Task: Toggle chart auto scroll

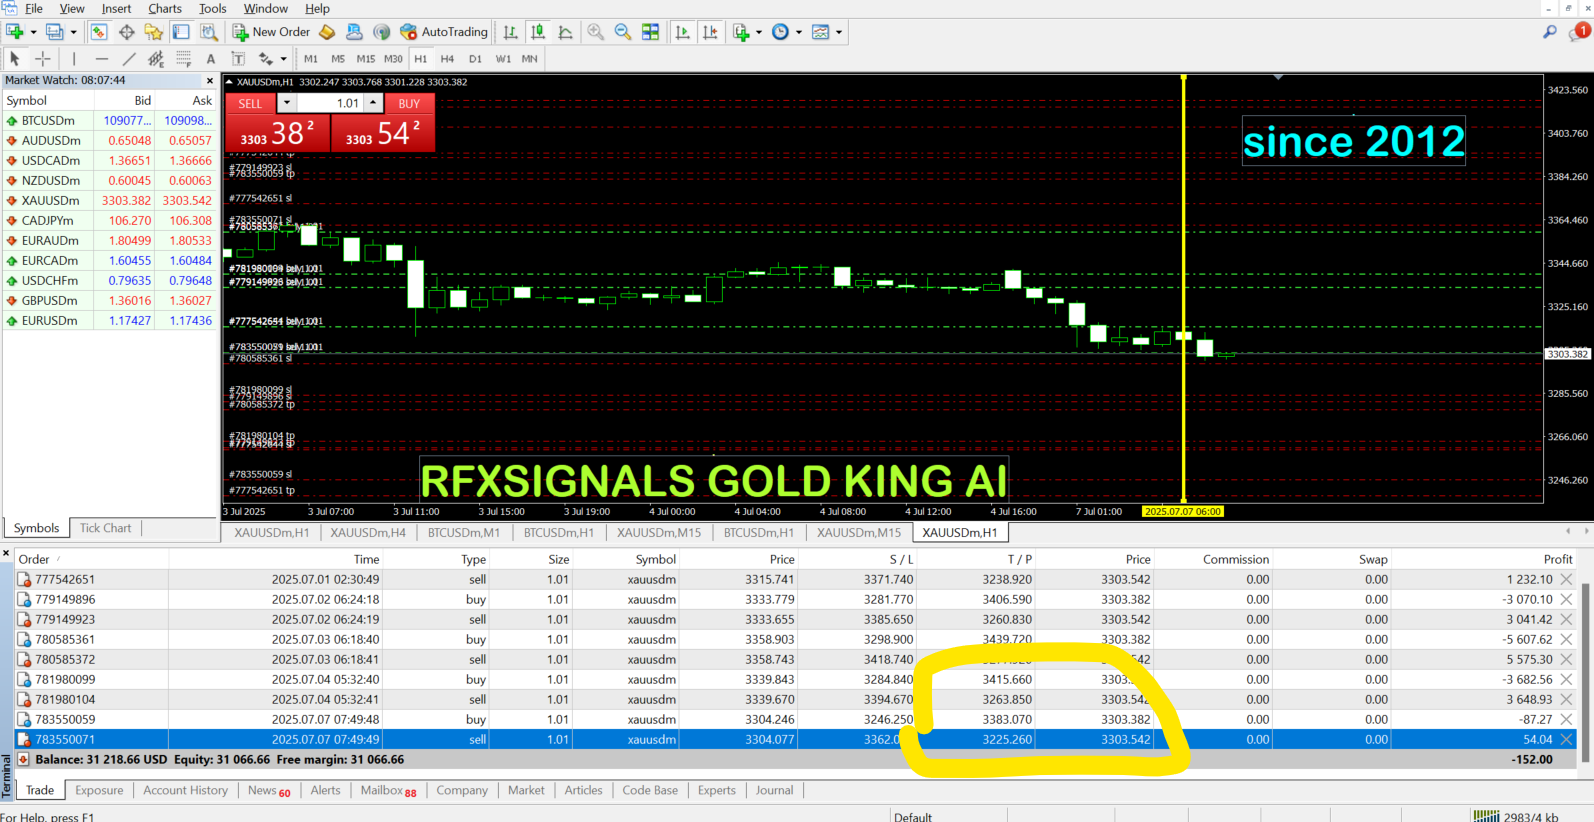Action: coord(683,32)
